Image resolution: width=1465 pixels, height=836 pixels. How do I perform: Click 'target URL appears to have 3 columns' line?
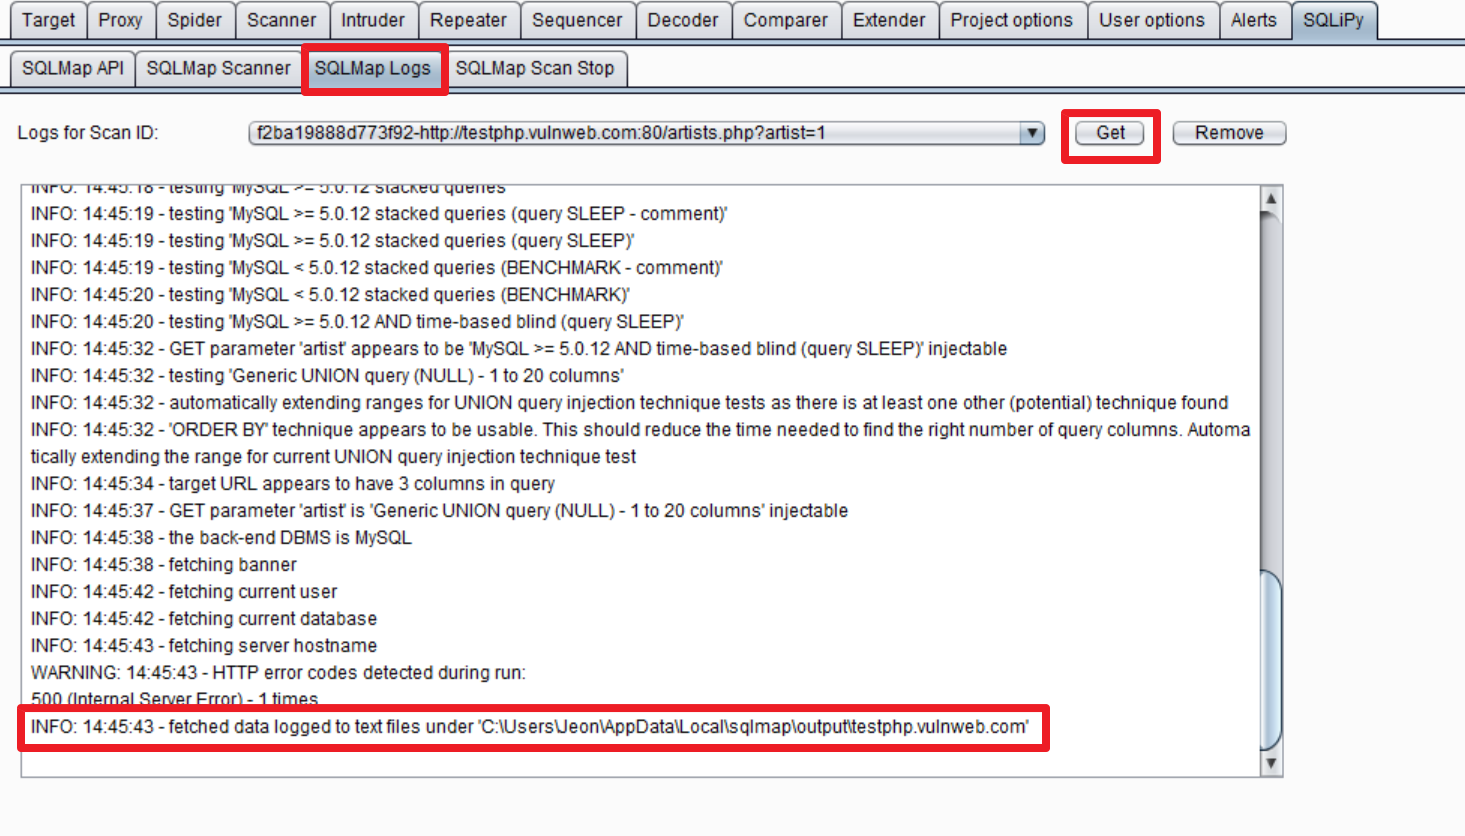(293, 484)
